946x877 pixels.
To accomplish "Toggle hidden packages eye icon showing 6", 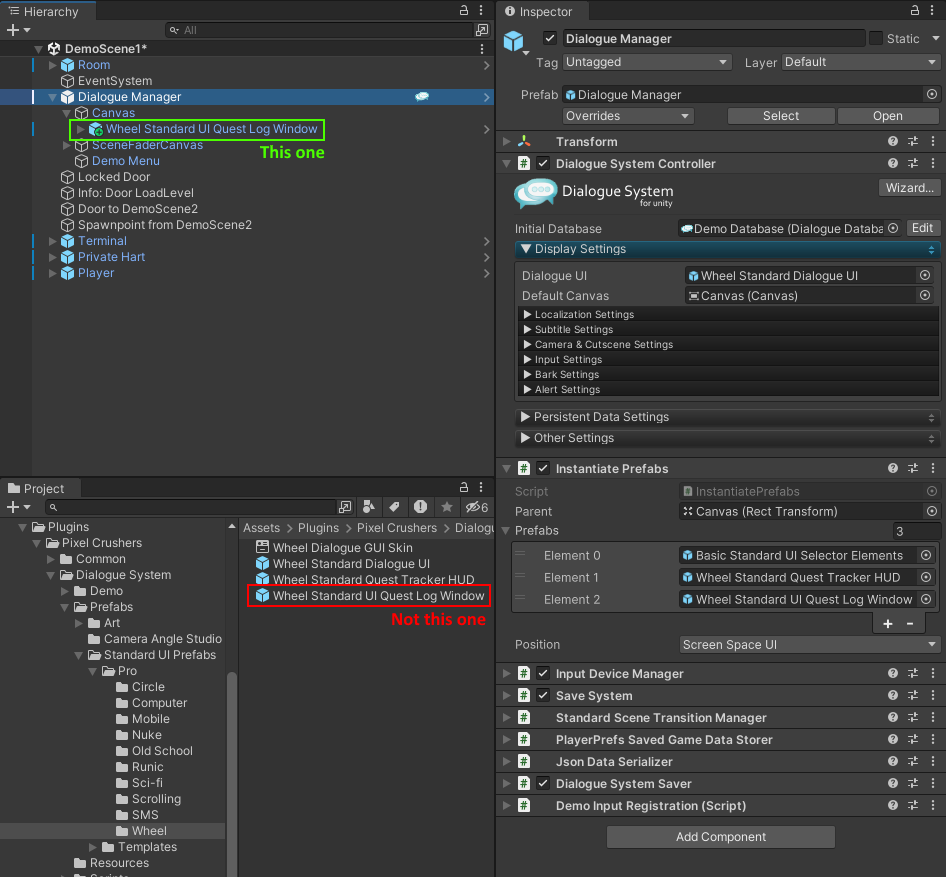I will pos(477,507).
